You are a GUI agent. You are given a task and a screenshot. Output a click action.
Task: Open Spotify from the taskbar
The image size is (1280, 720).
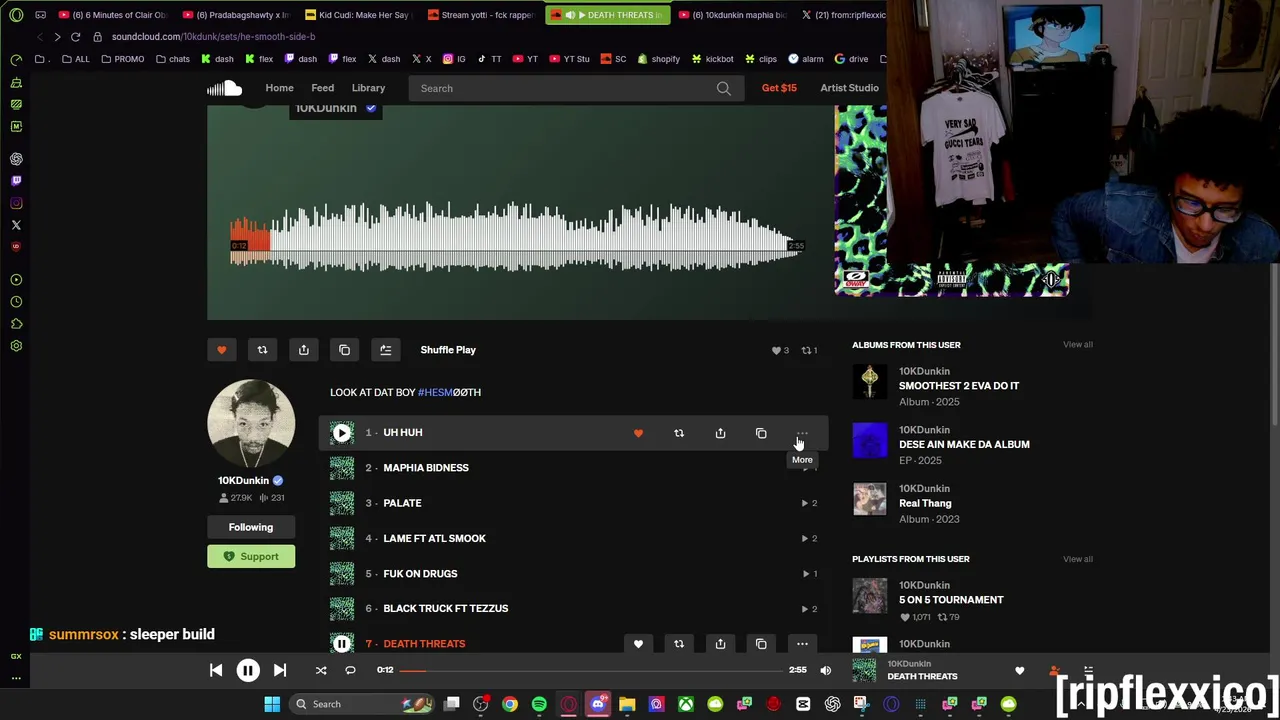click(539, 704)
